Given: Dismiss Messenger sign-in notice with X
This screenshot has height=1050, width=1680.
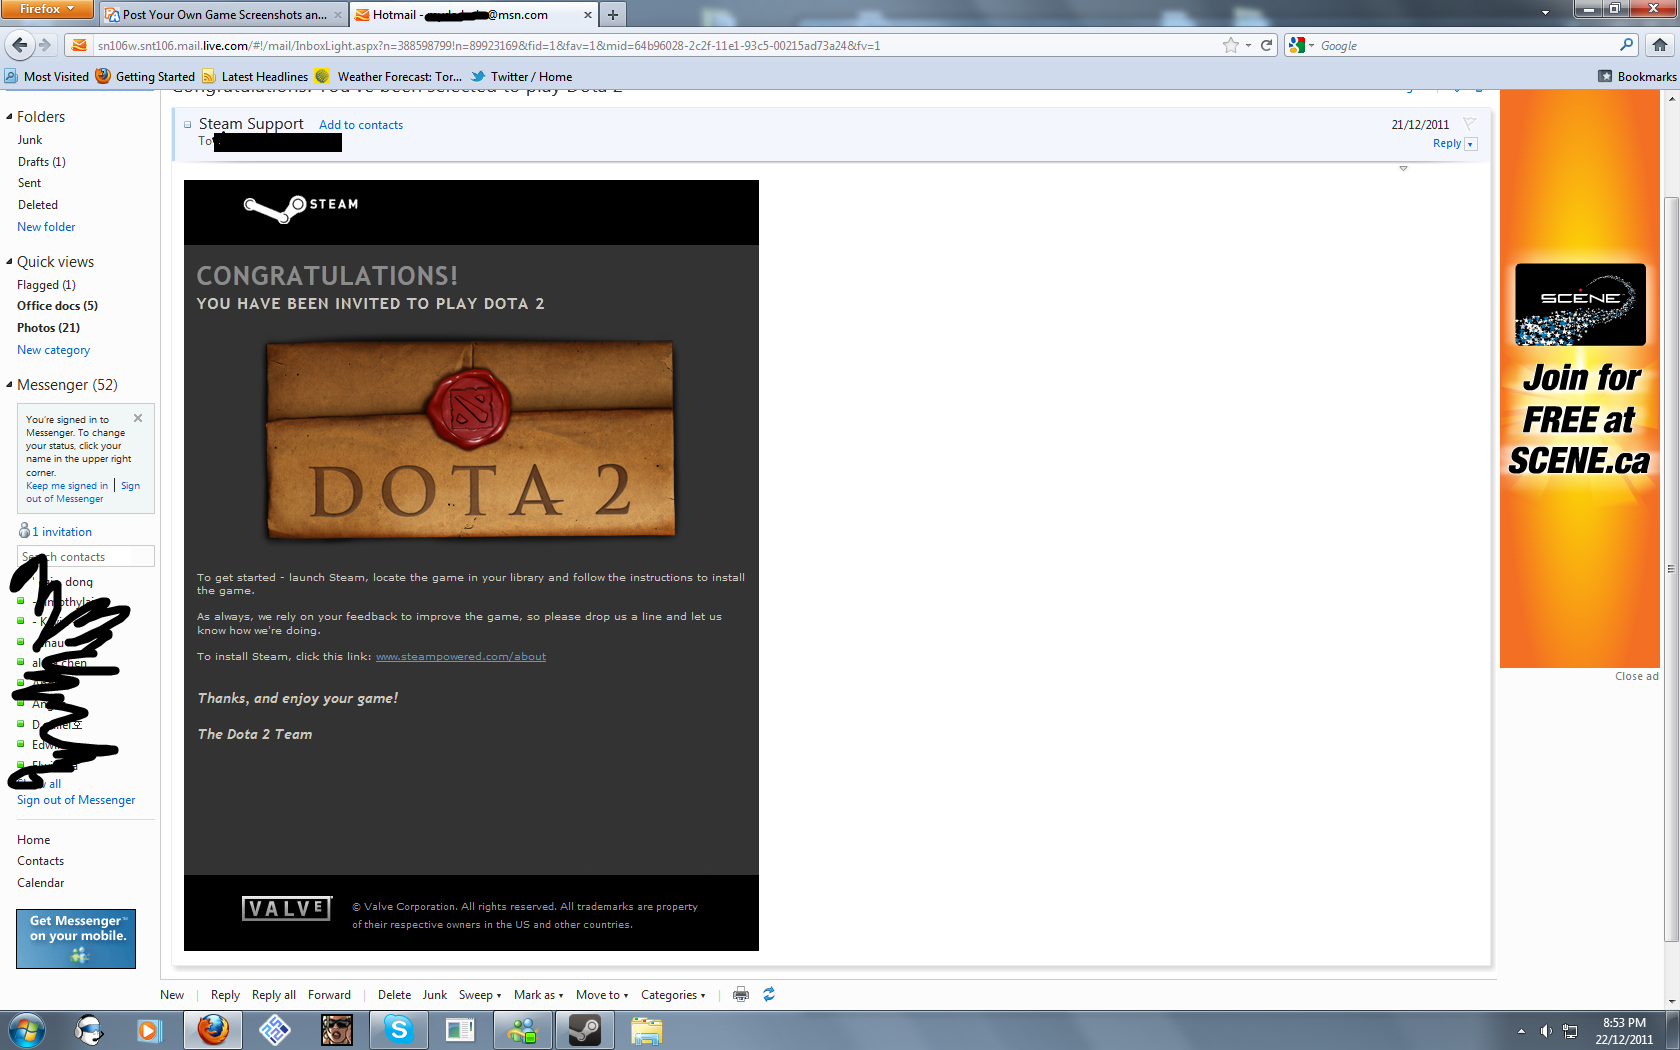Looking at the screenshot, I should (138, 418).
